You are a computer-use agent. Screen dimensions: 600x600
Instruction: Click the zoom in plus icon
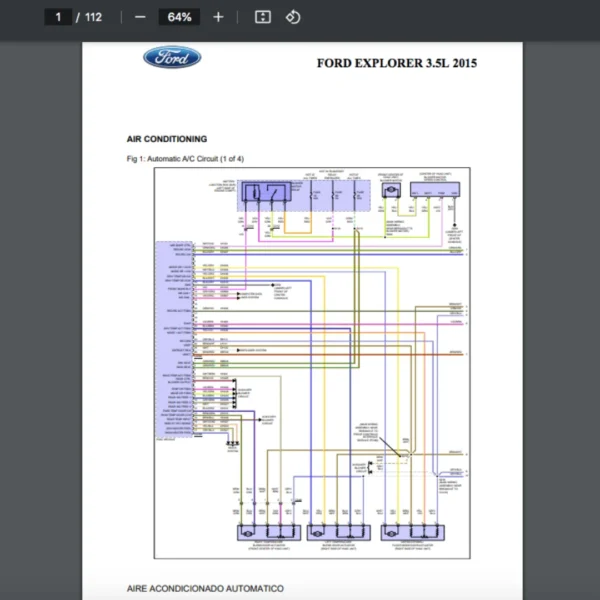[218, 17]
